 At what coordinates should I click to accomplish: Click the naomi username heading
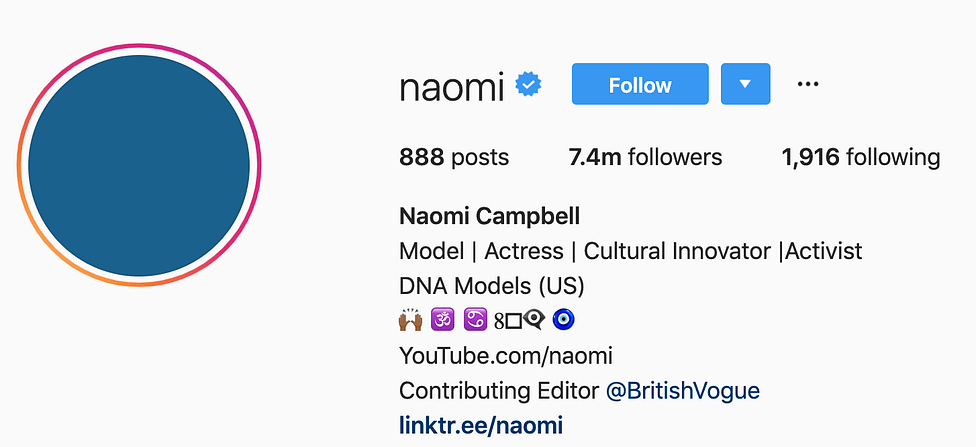click(x=452, y=87)
